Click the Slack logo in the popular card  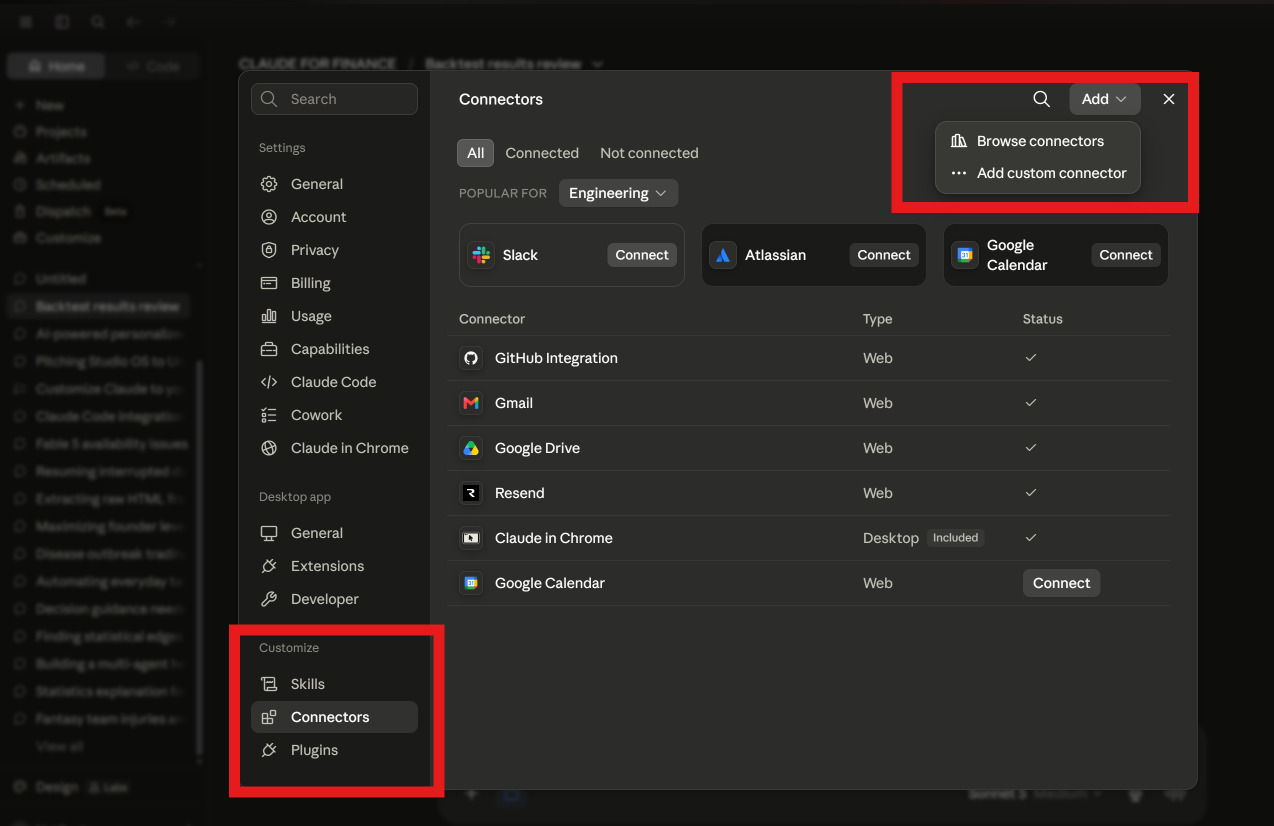pyautogui.click(x=481, y=255)
